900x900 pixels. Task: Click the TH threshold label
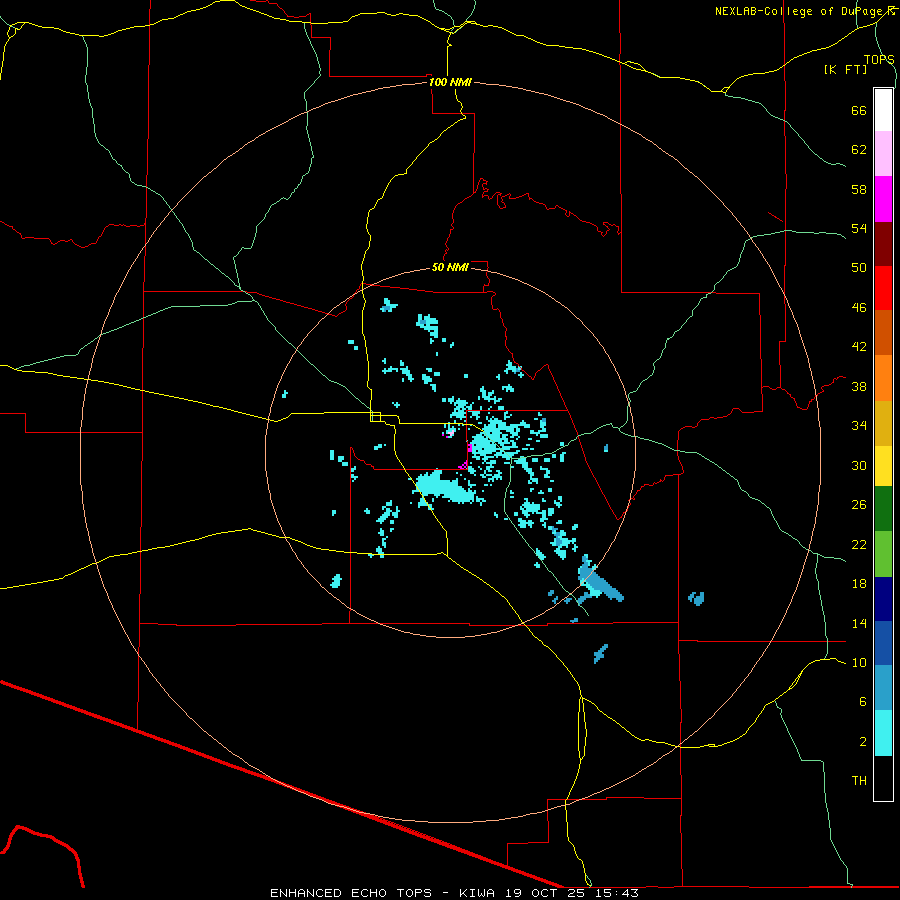pos(859,781)
